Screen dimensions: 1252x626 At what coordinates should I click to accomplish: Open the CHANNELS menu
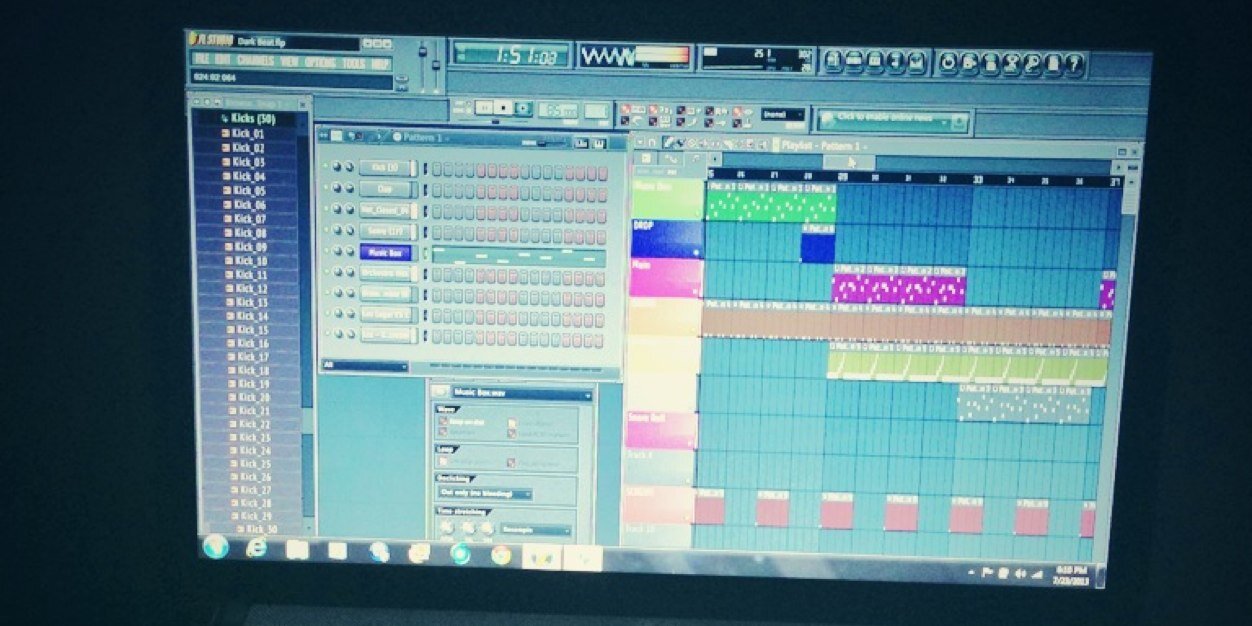point(256,62)
